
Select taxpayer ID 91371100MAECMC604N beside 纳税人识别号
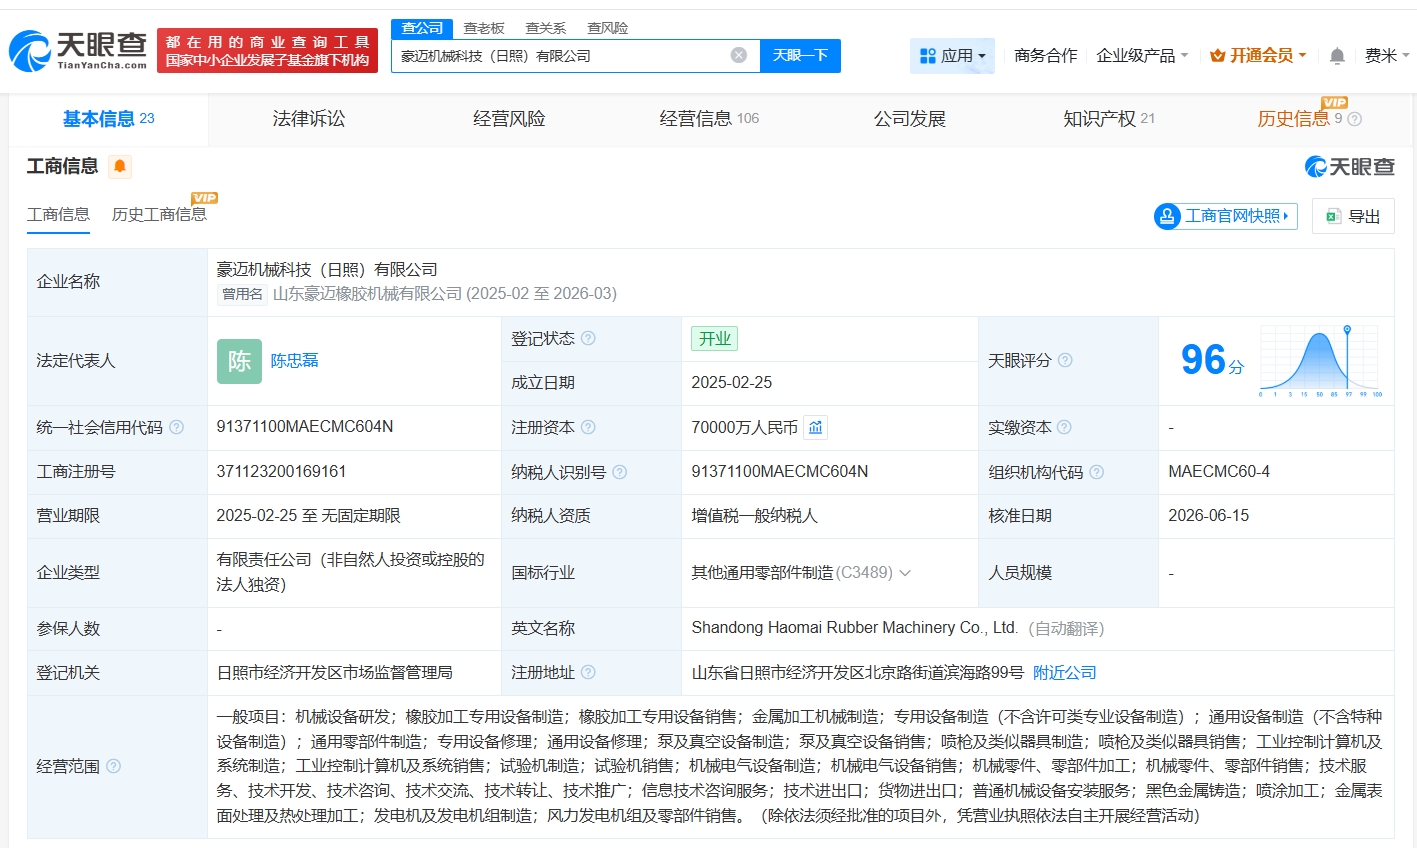click(780, 472)
